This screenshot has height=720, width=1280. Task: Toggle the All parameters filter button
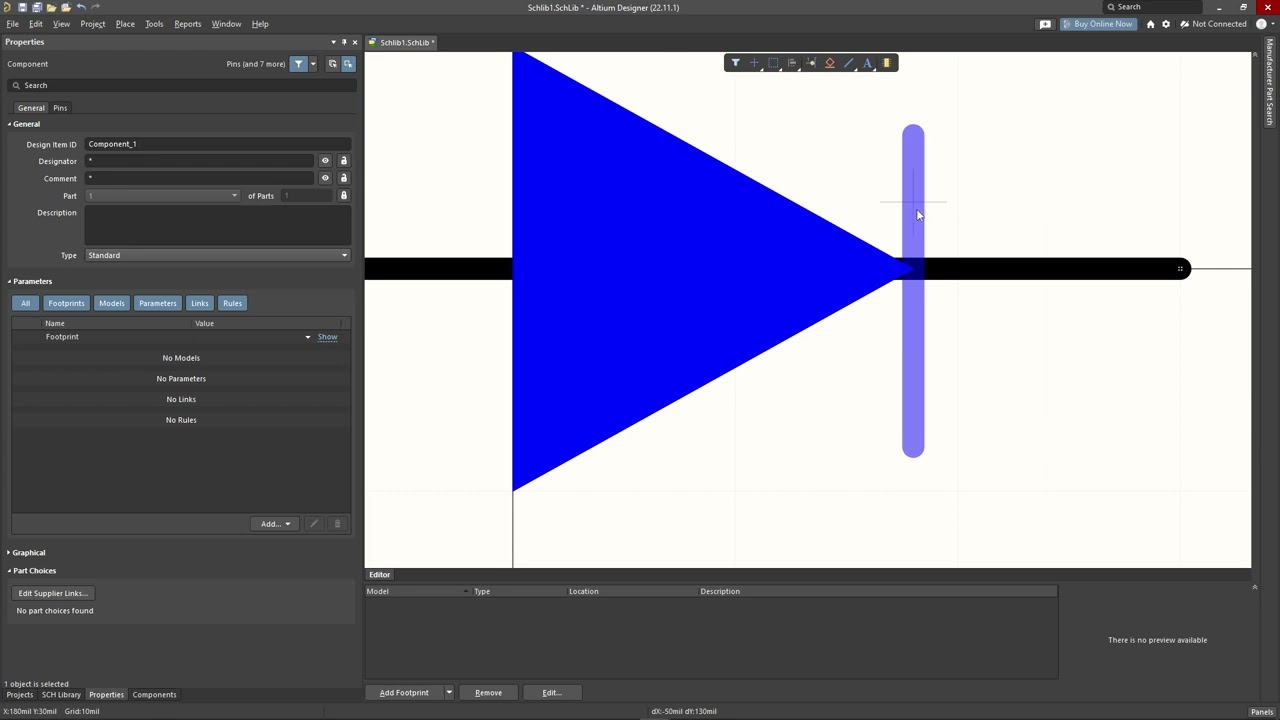point(25,303)
